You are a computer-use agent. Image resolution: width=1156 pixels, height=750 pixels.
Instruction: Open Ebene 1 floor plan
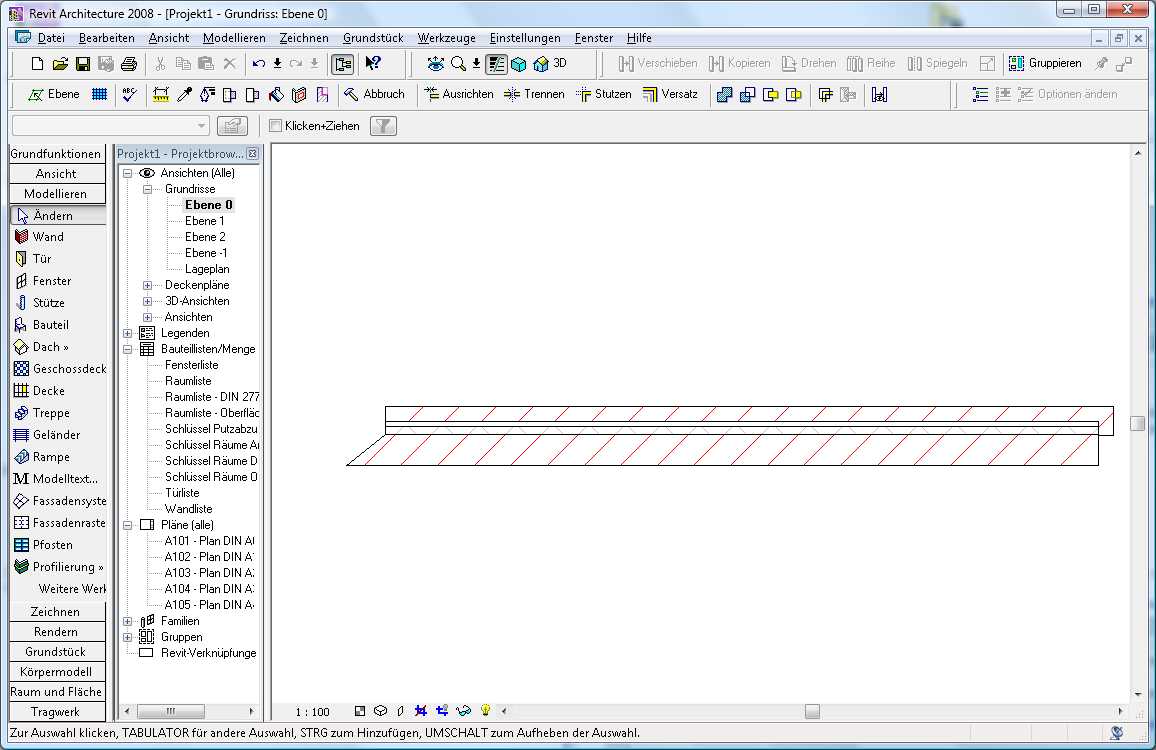[204, 221]
